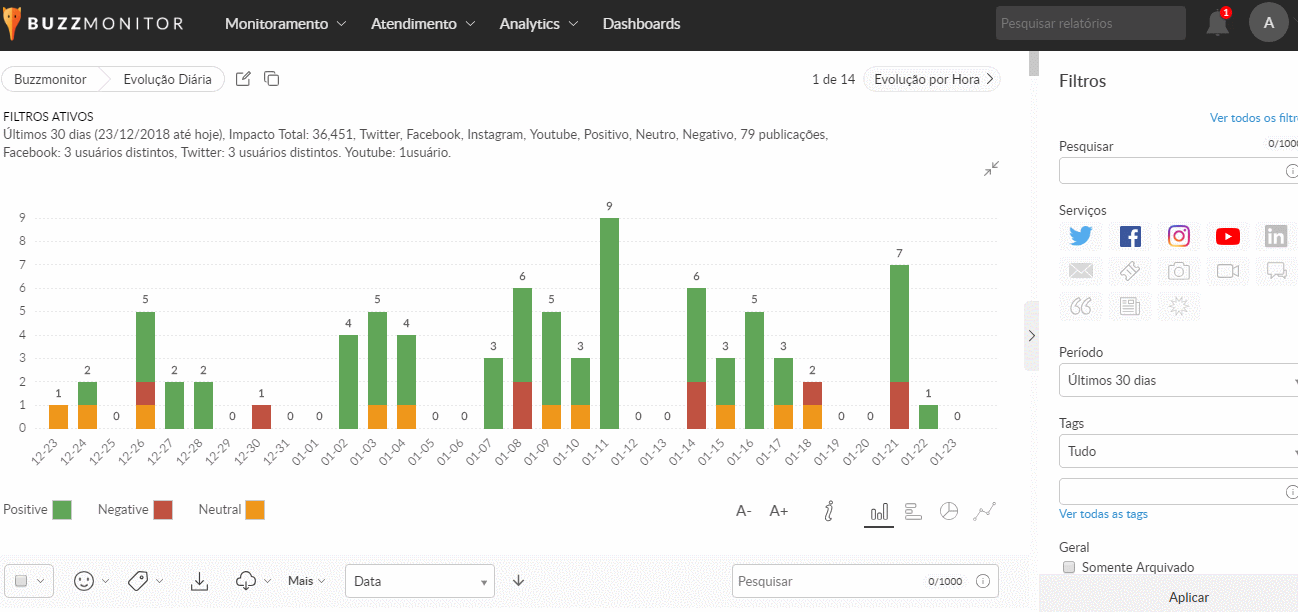
Task: Open the Monitoramento menu
Action: (285, 24)
